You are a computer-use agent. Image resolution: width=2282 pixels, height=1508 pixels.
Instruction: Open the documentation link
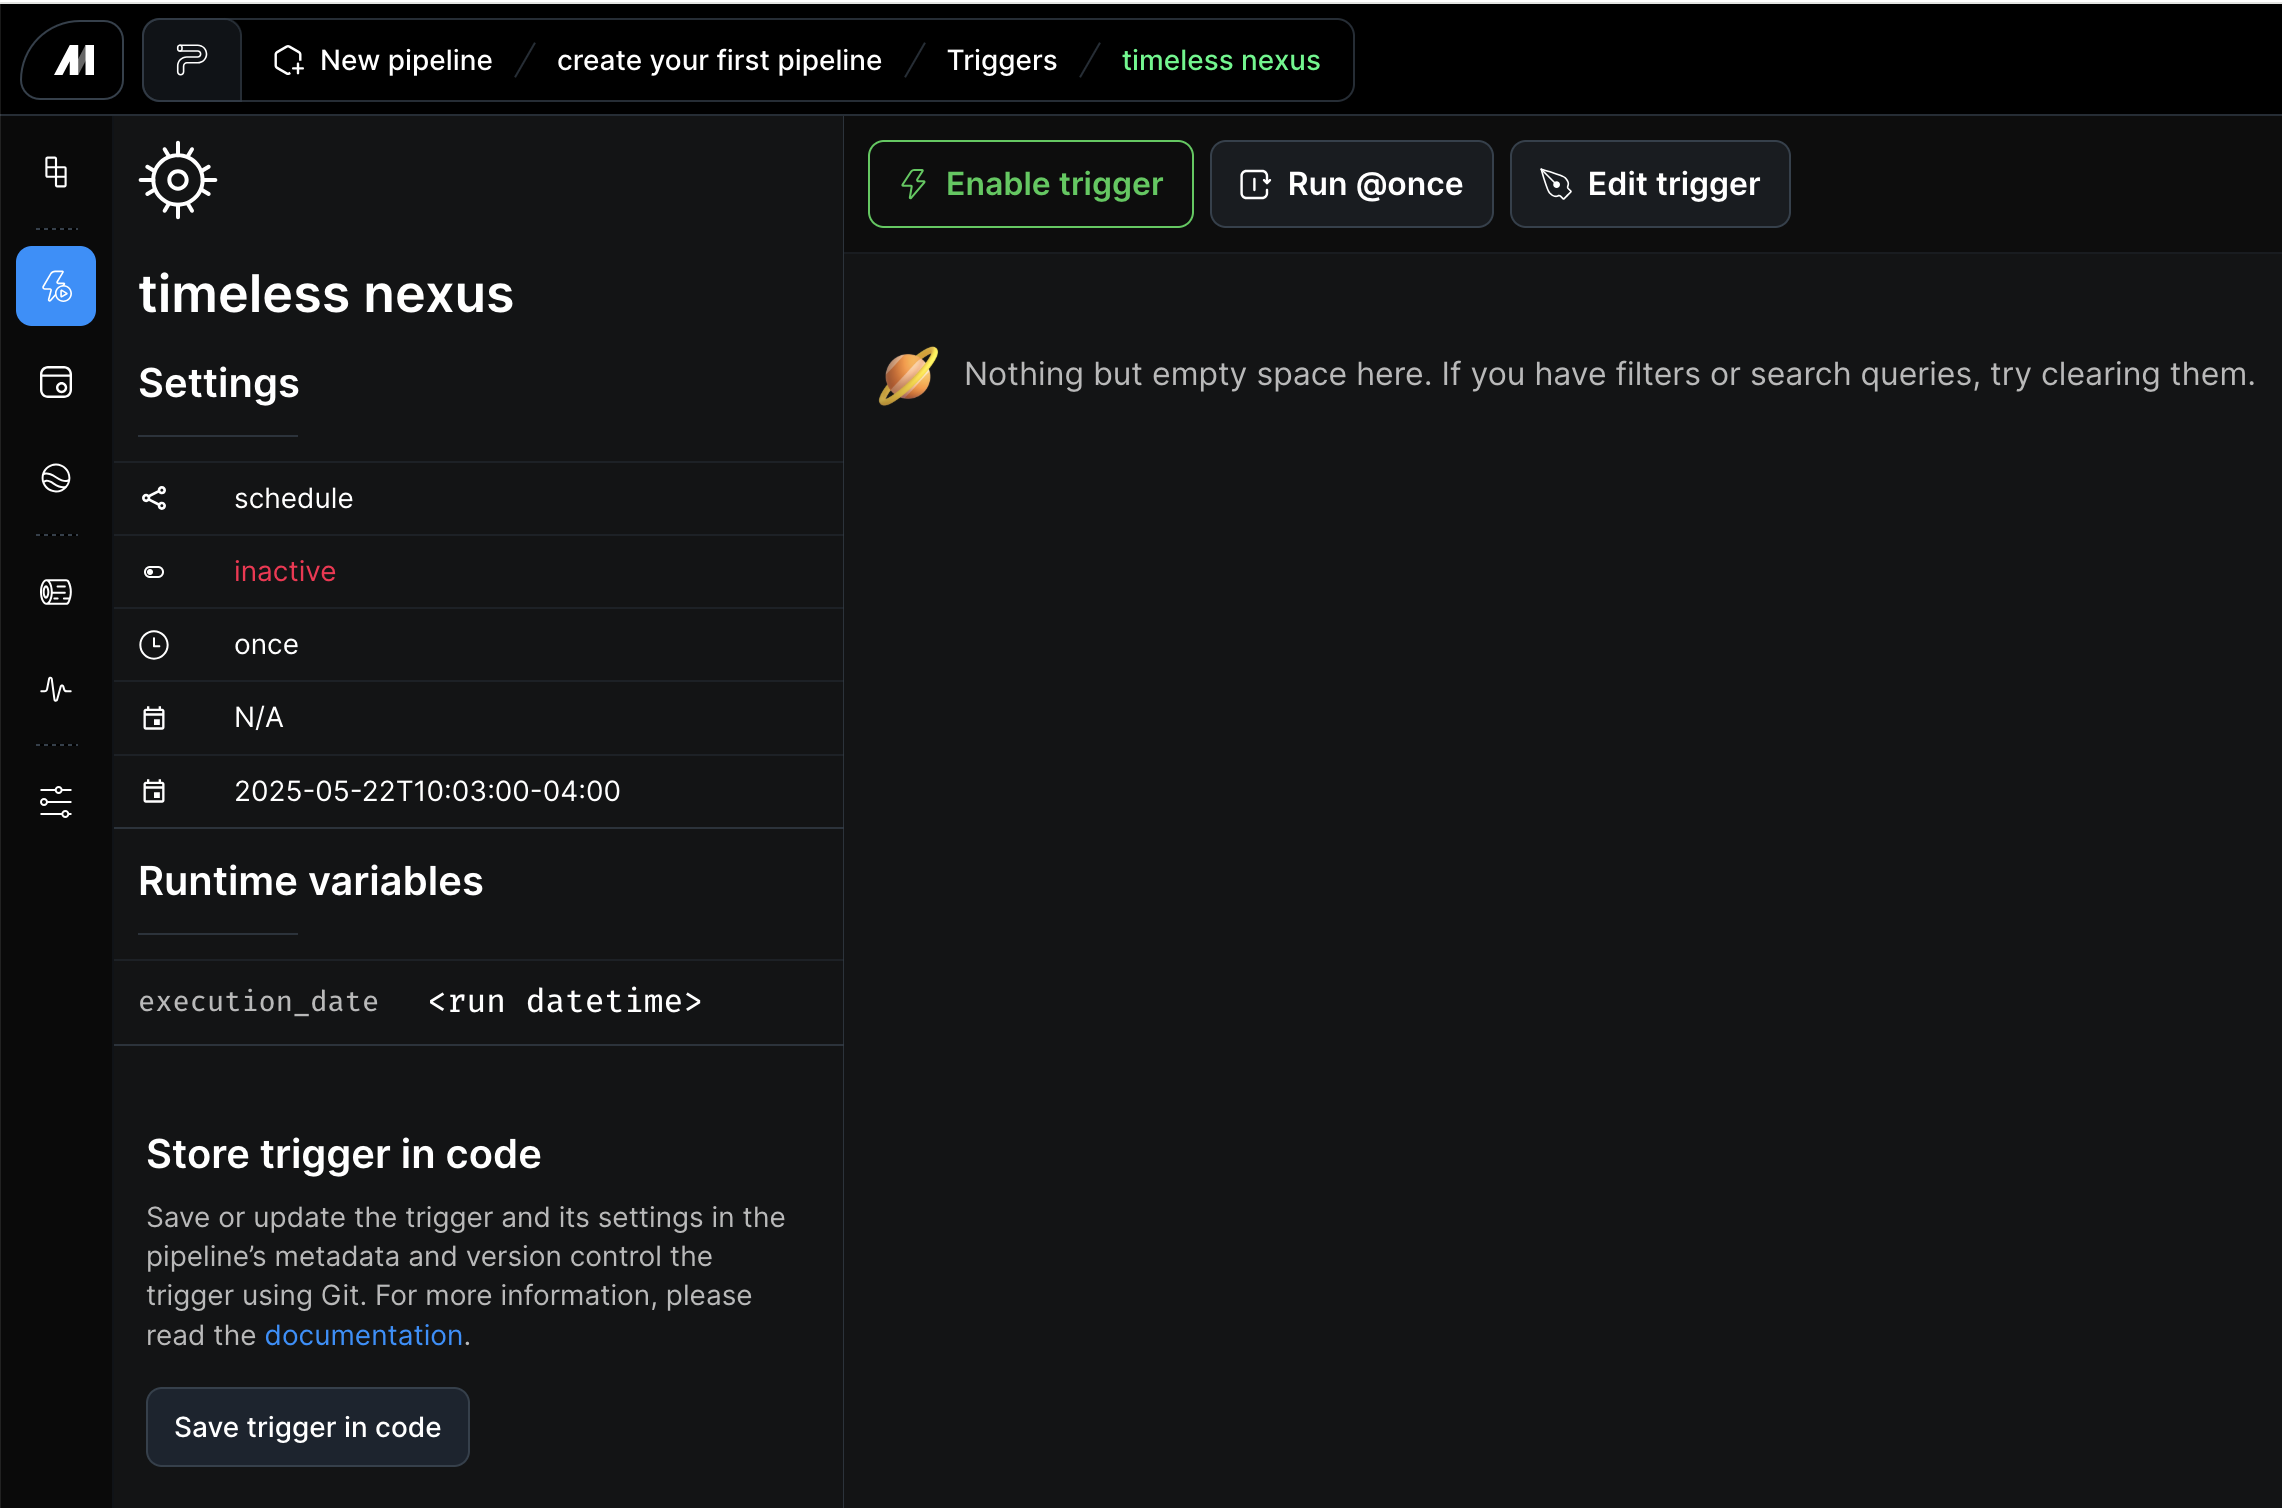(363, 1335)
